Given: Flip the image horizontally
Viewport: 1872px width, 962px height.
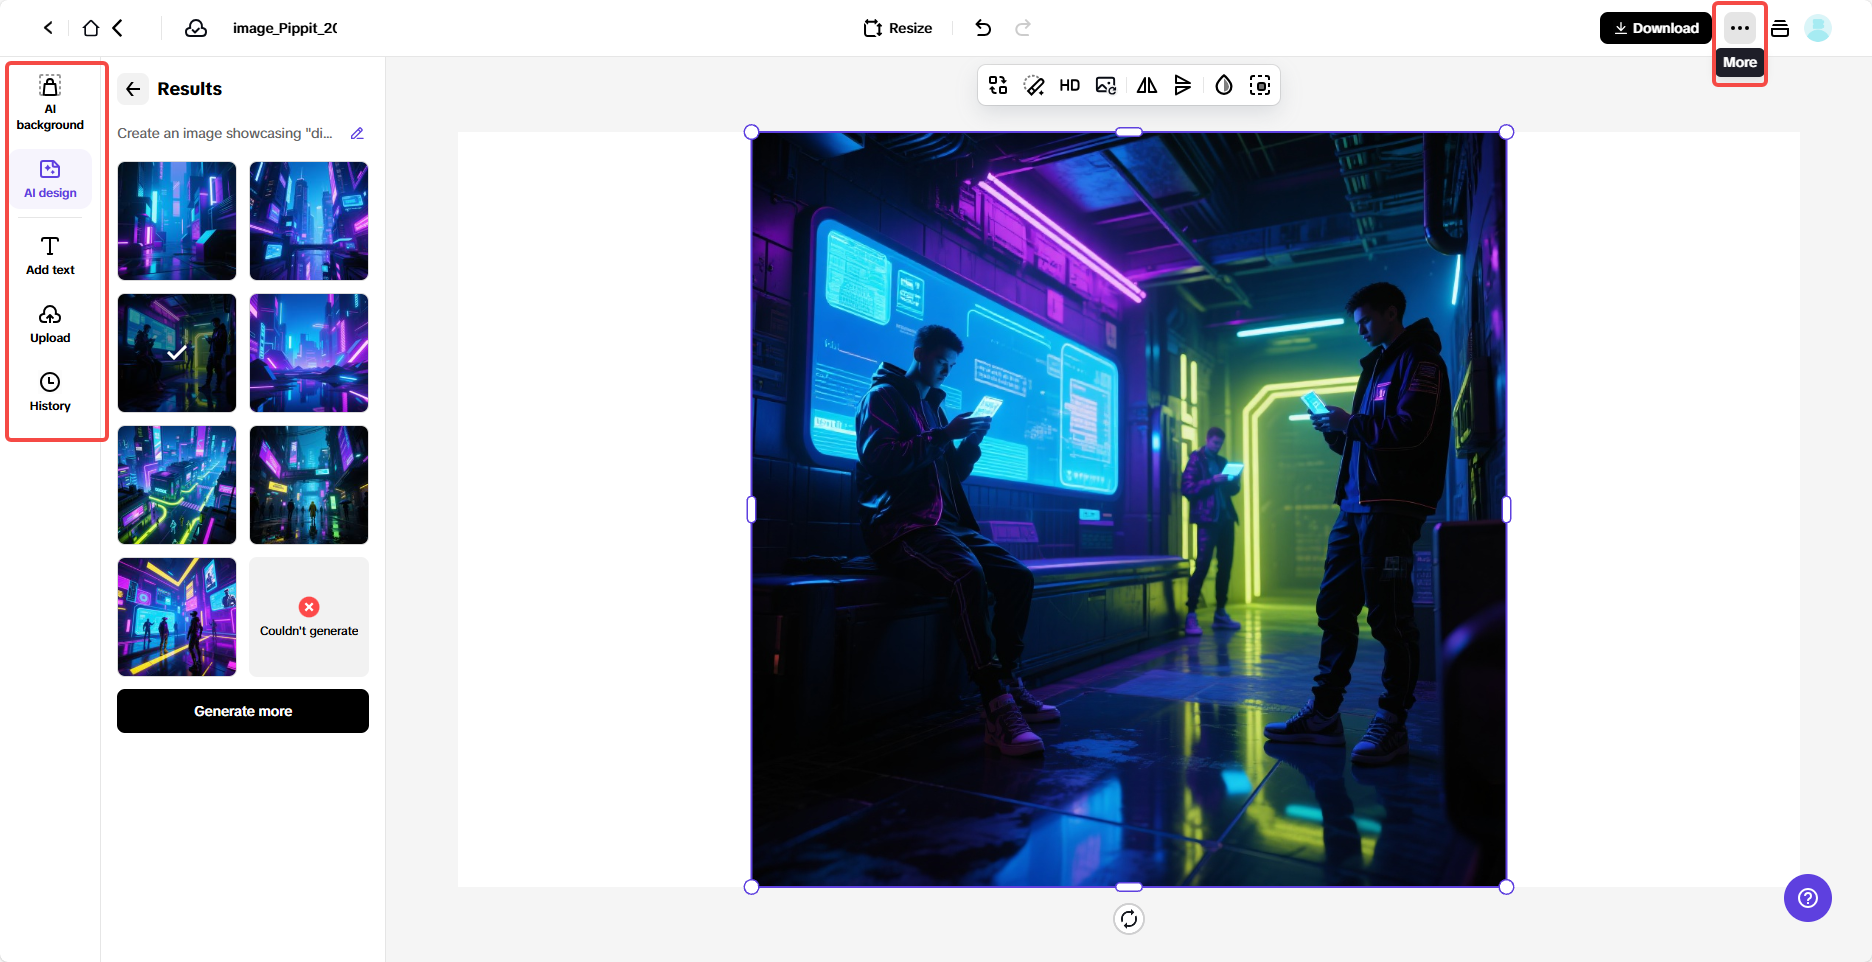Looking at the screenshot, I should pyautogui.click(x=1146, y=86).
